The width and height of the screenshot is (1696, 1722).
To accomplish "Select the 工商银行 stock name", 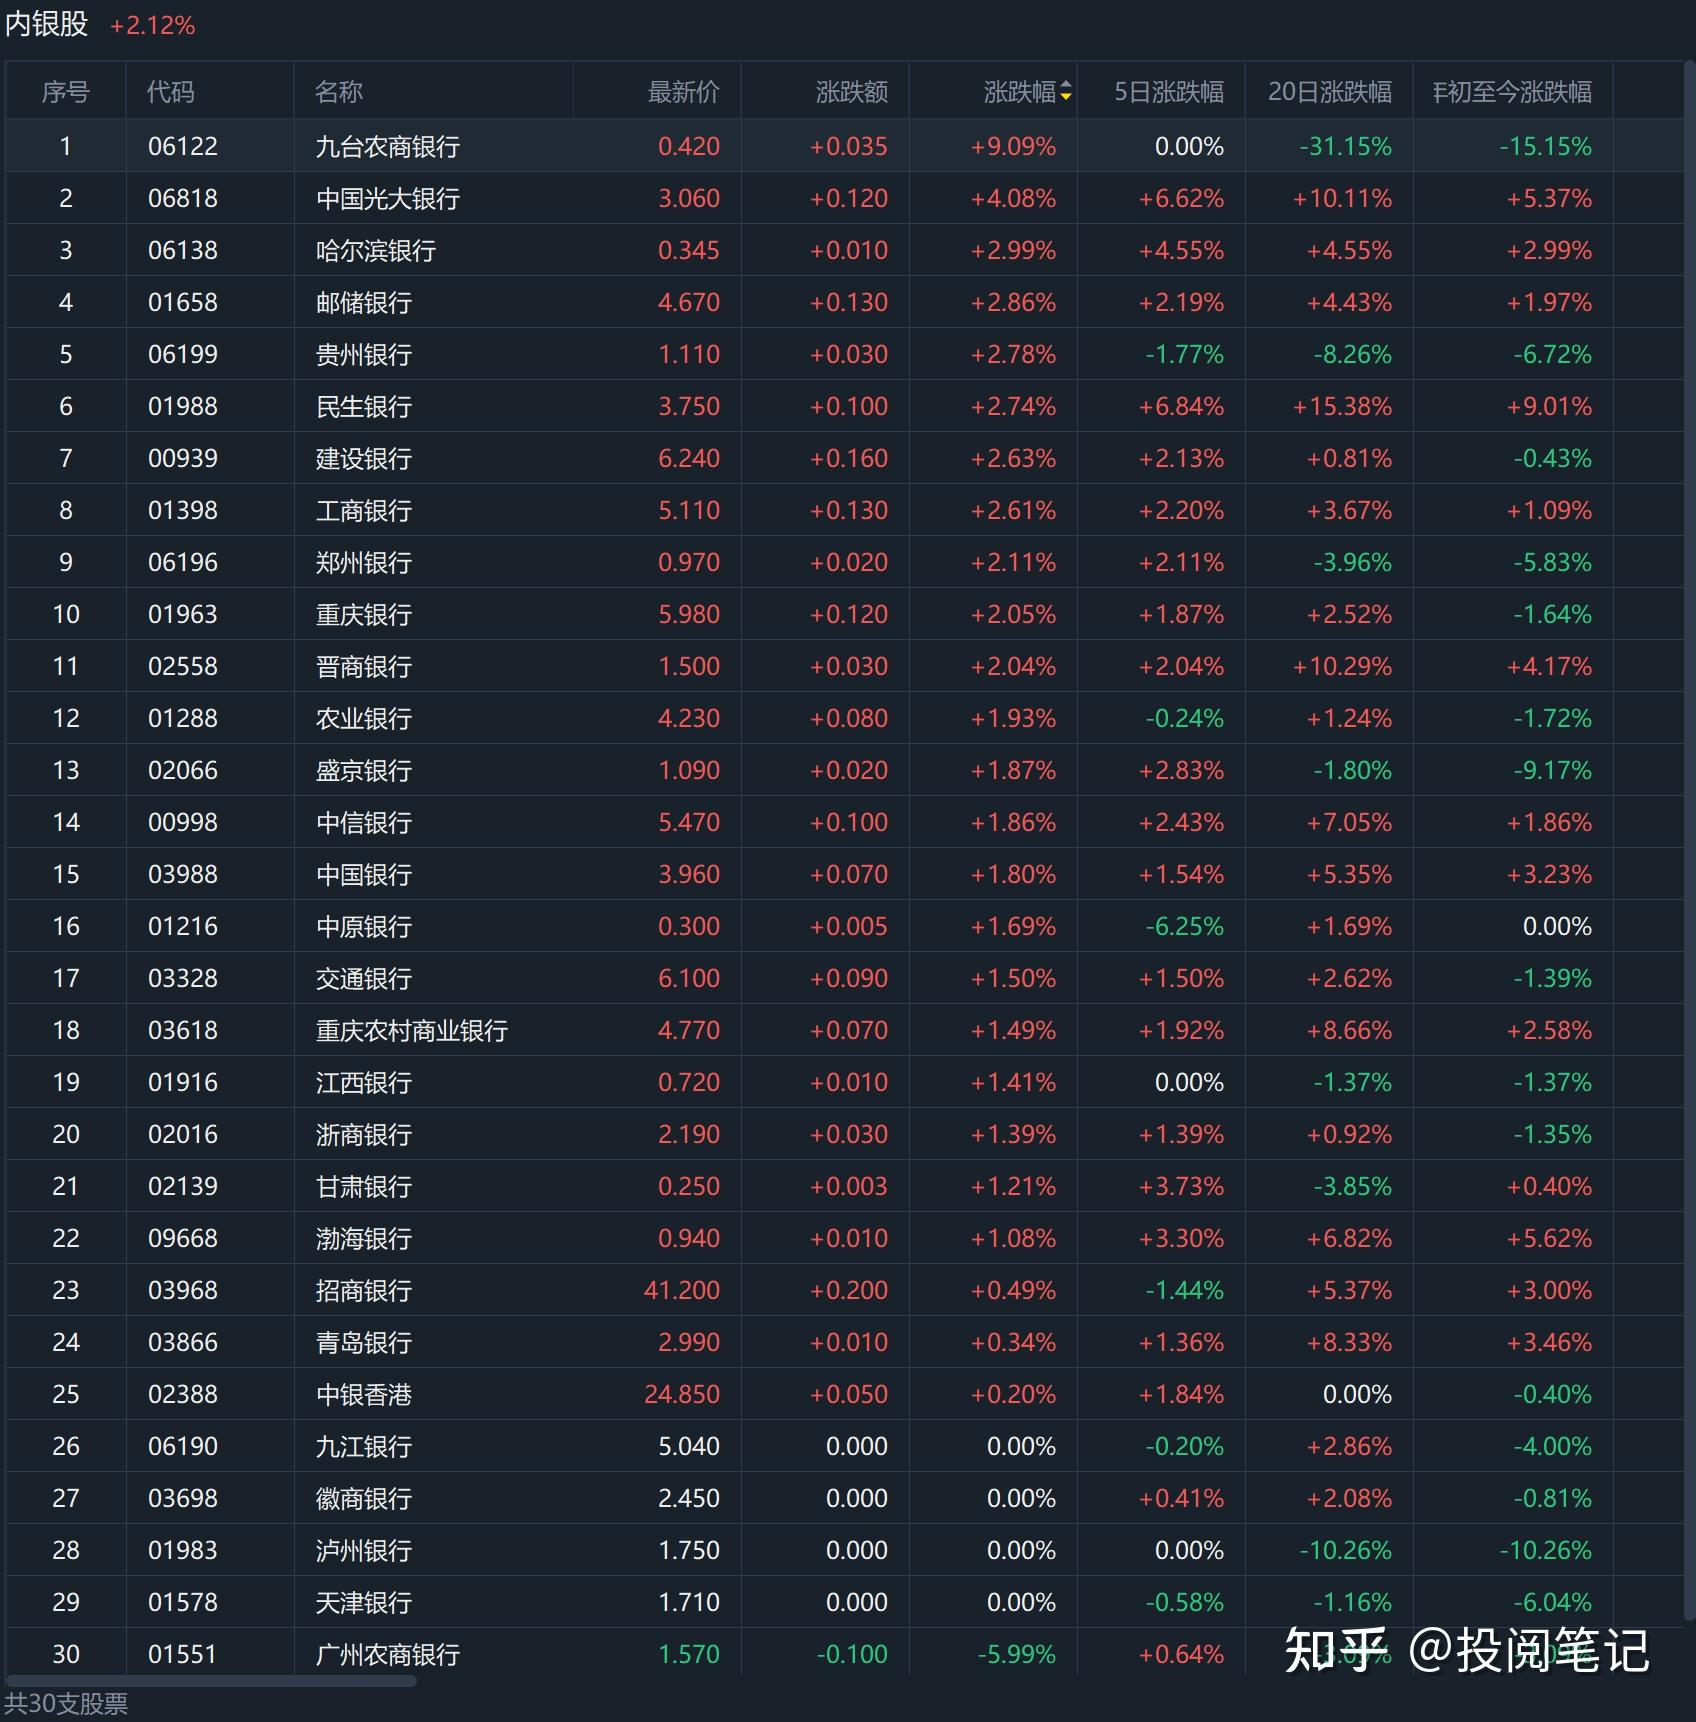I will 364,510.
